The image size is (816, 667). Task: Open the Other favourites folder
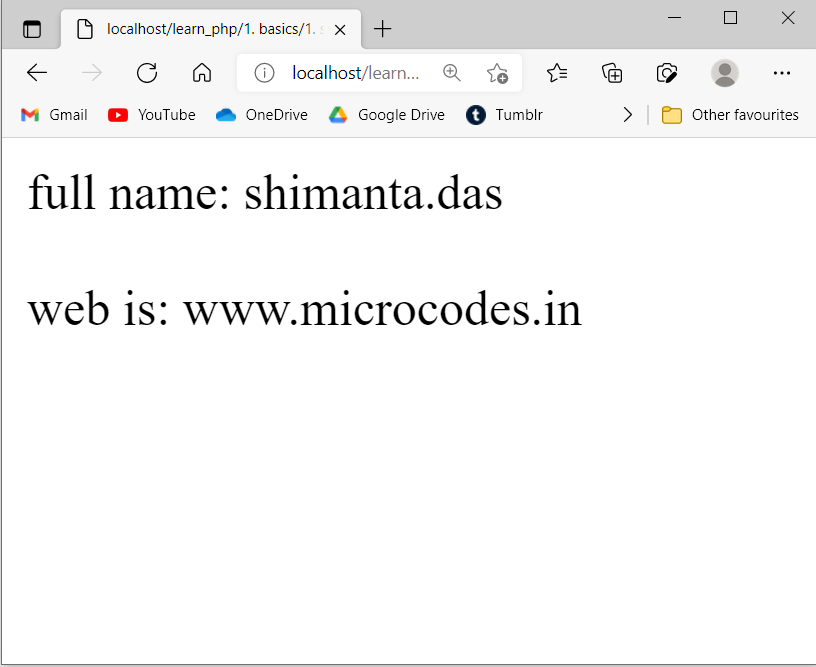coord(730,115)
